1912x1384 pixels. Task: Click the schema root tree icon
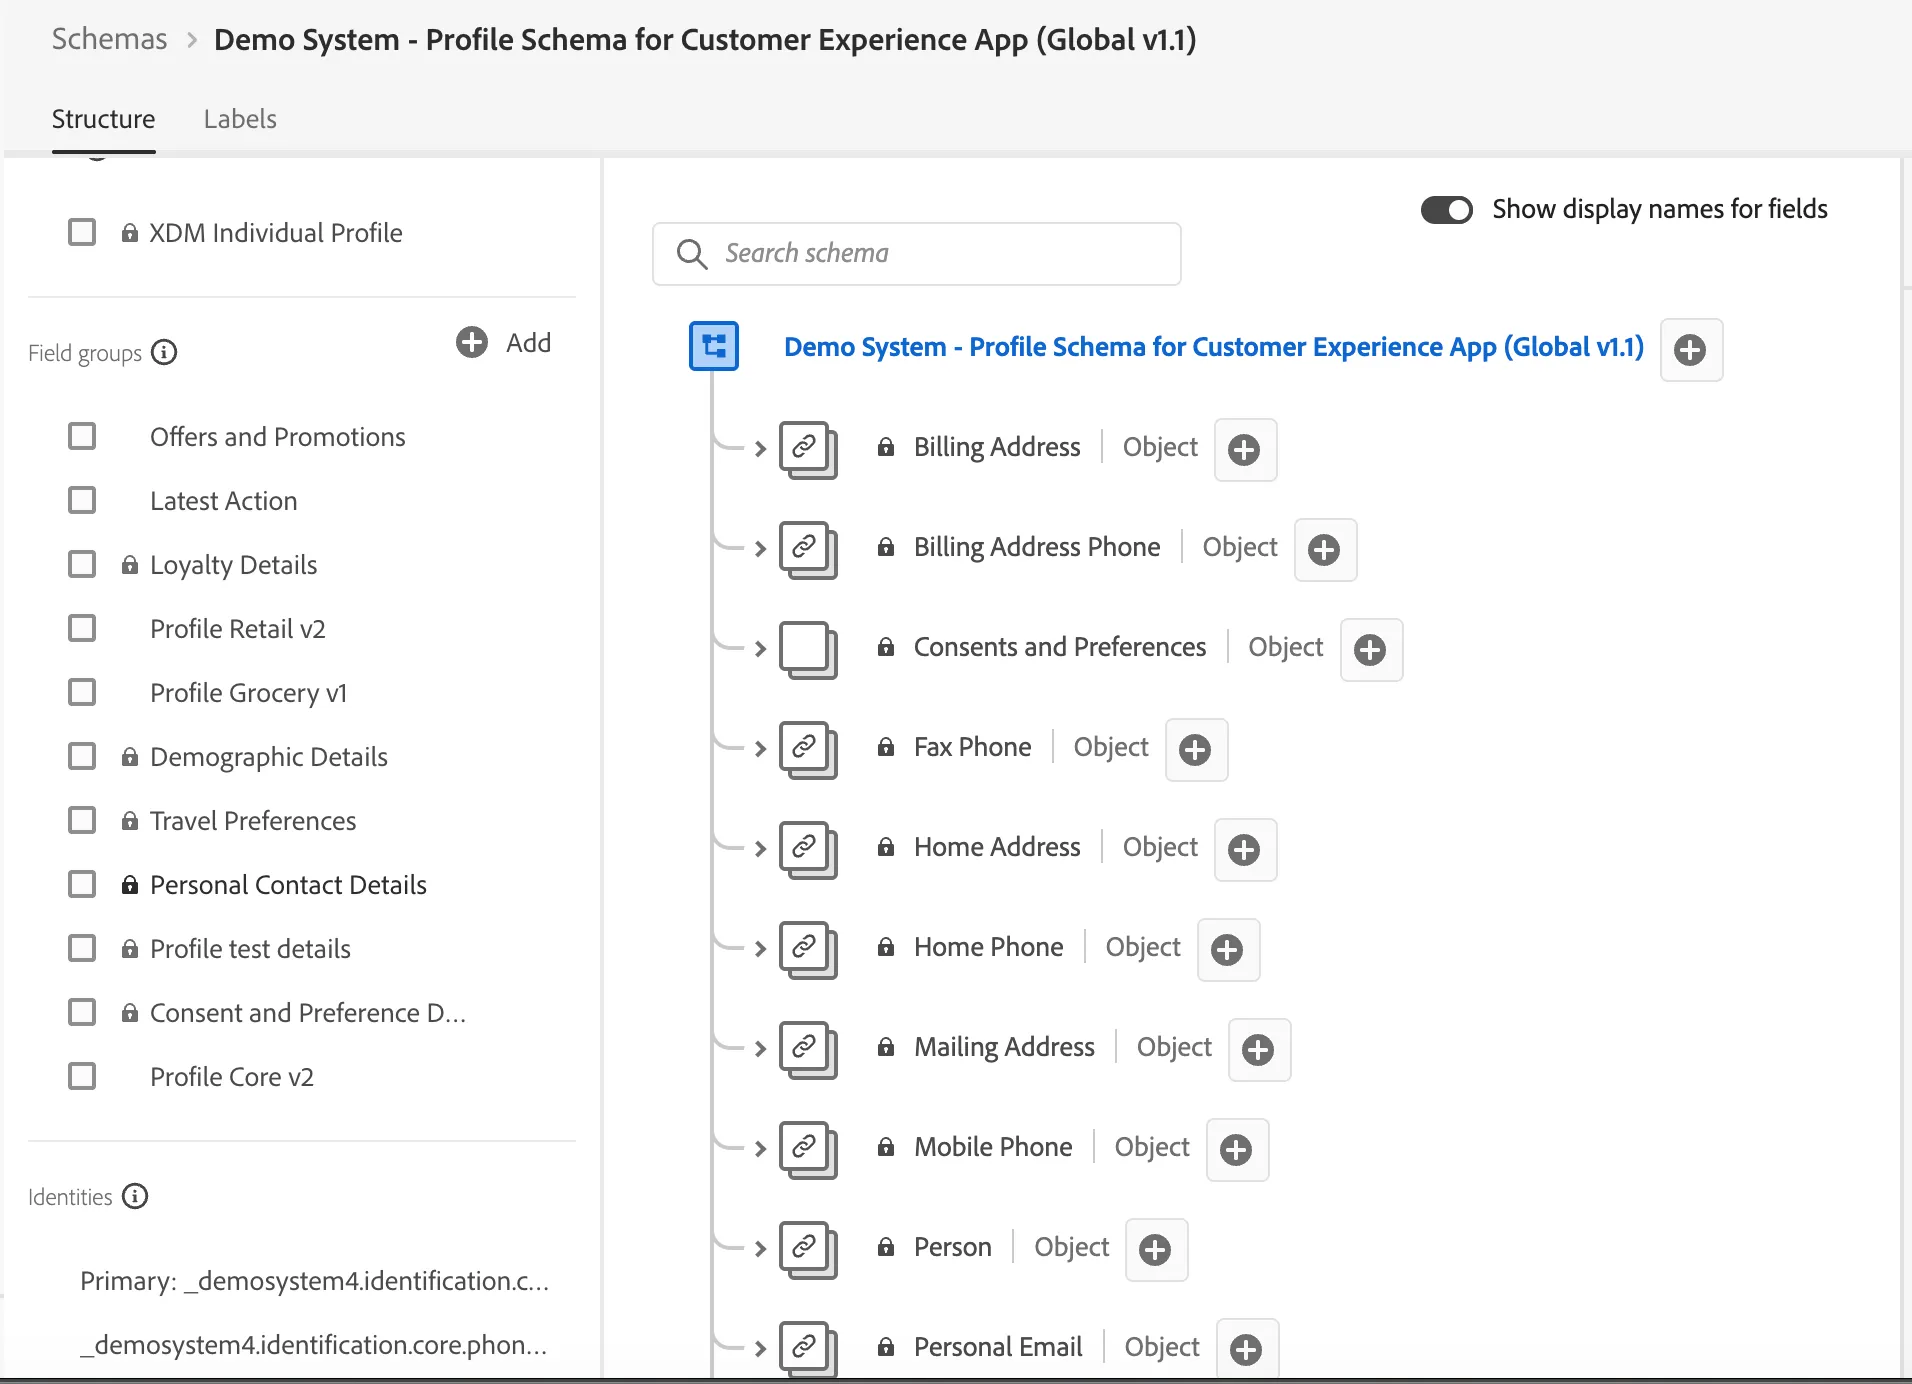click(x=714, y=346)
